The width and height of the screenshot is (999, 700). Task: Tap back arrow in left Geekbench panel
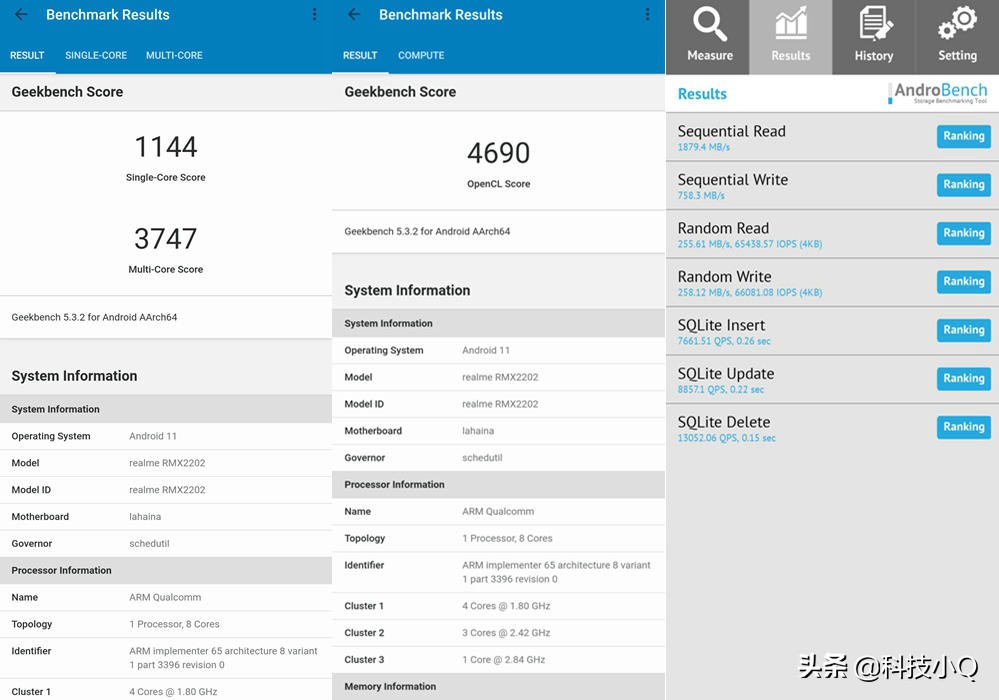point(21,14)
